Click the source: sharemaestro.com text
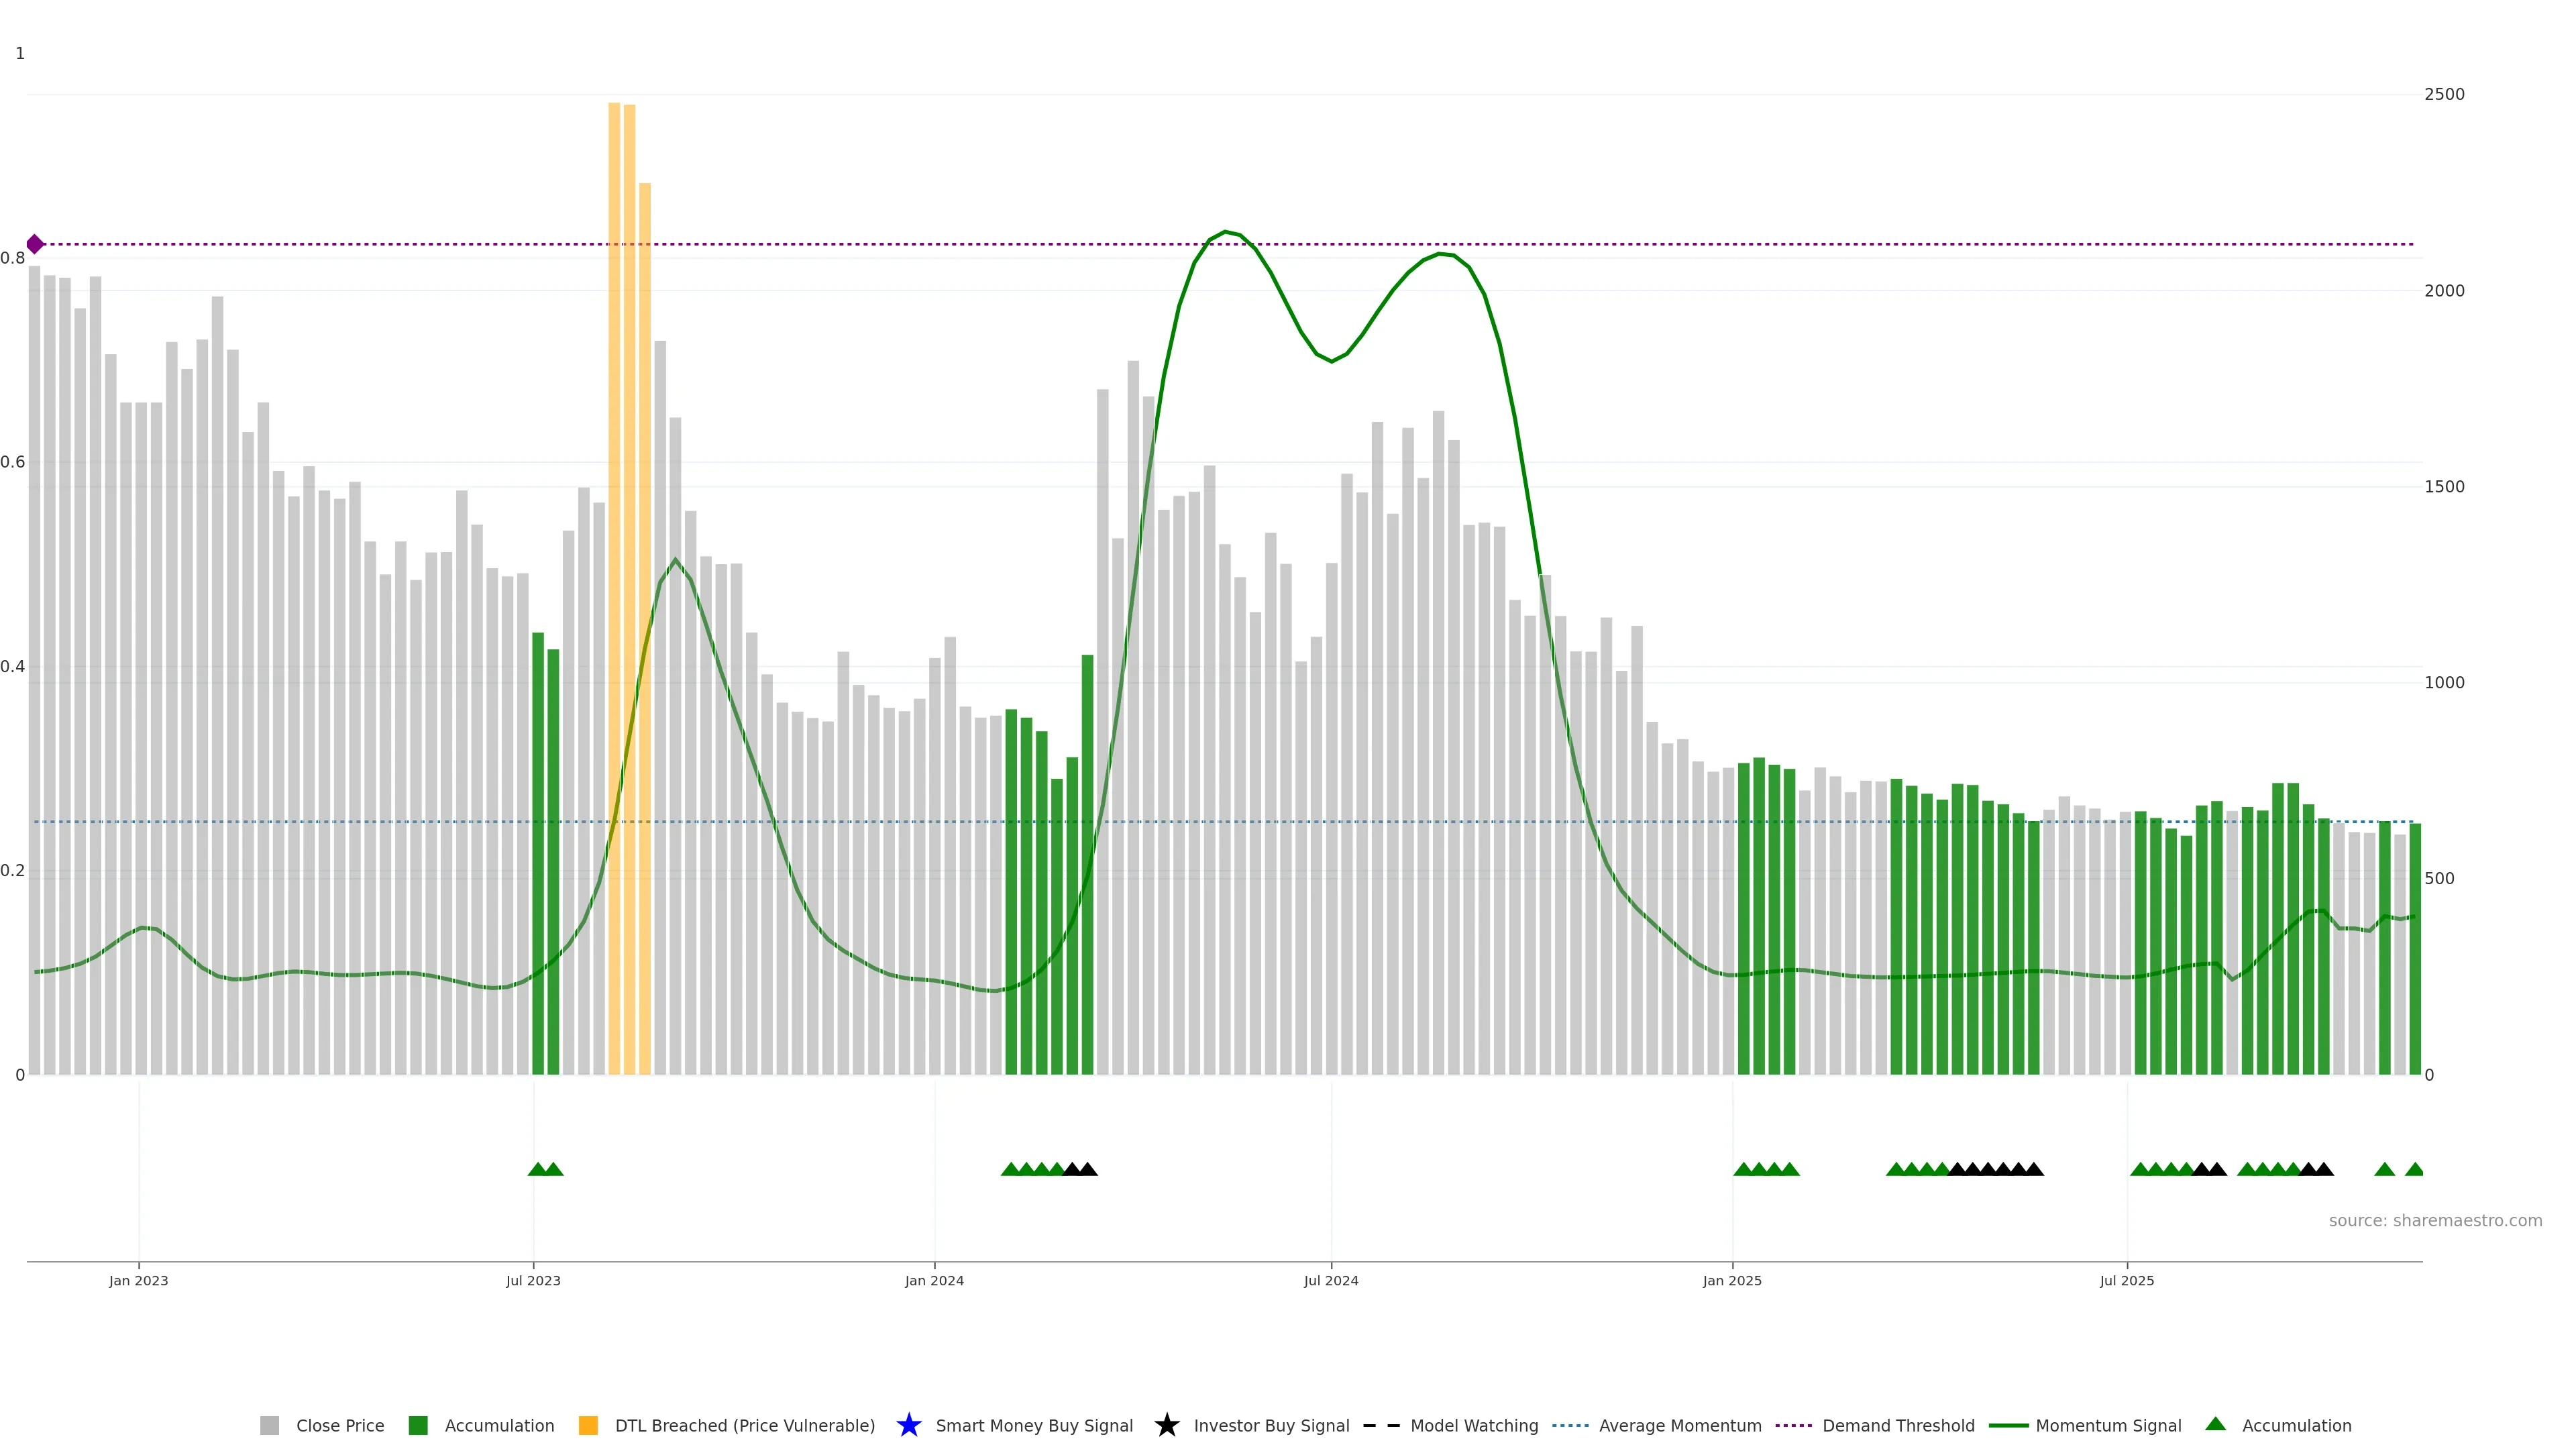 point(2435,1220)
